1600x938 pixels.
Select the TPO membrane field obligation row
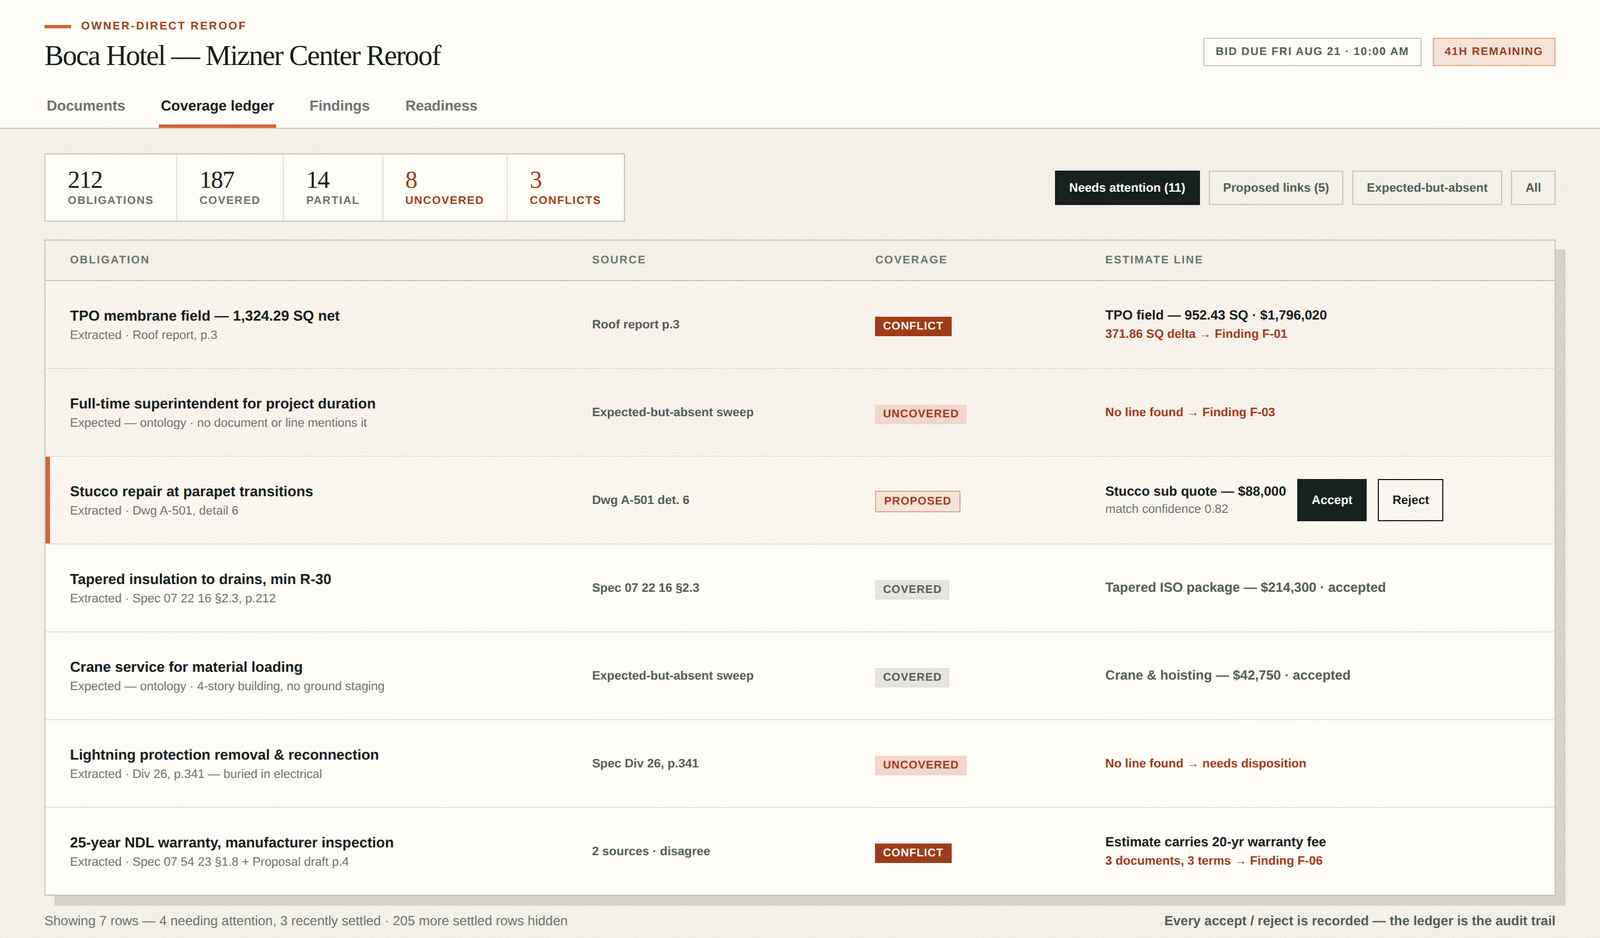pyautogui.click(x=800, y=325)
